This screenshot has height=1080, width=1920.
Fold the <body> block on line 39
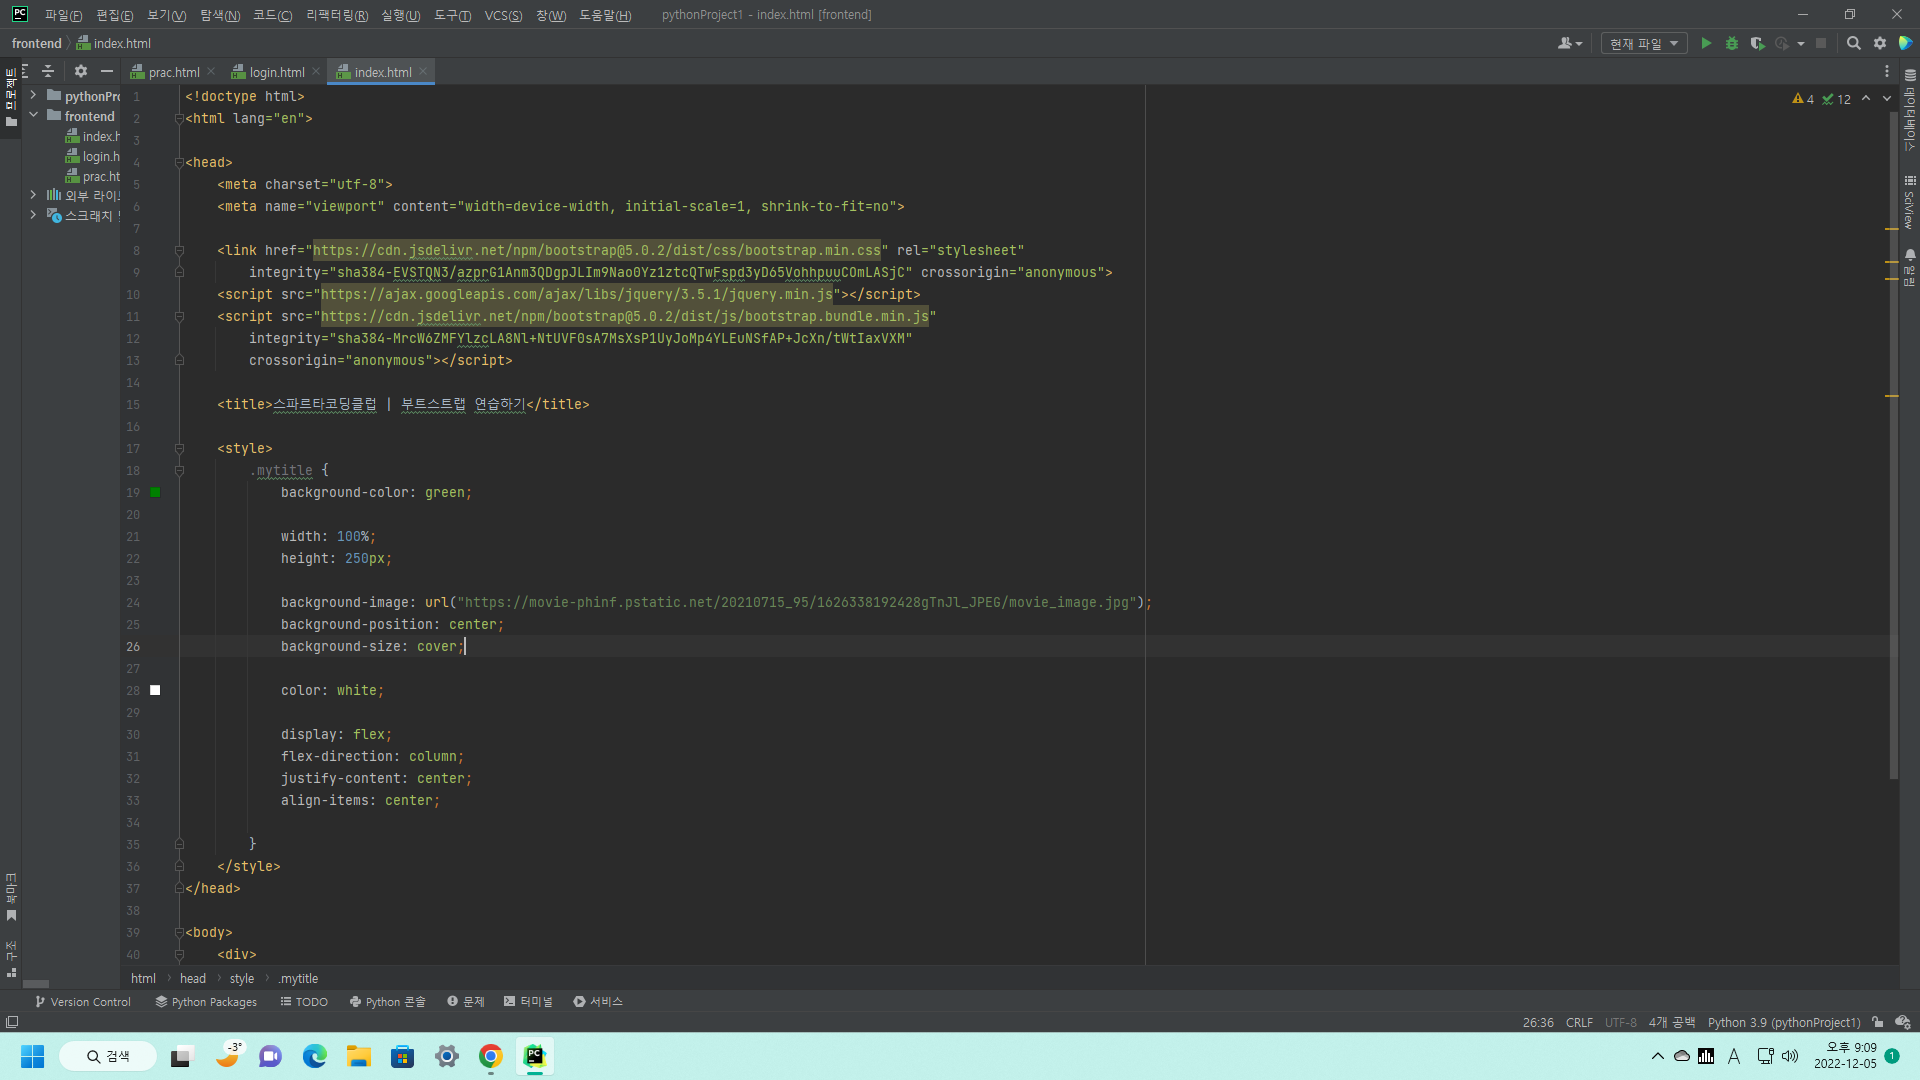pyautogui.click(x=179, y=932)
